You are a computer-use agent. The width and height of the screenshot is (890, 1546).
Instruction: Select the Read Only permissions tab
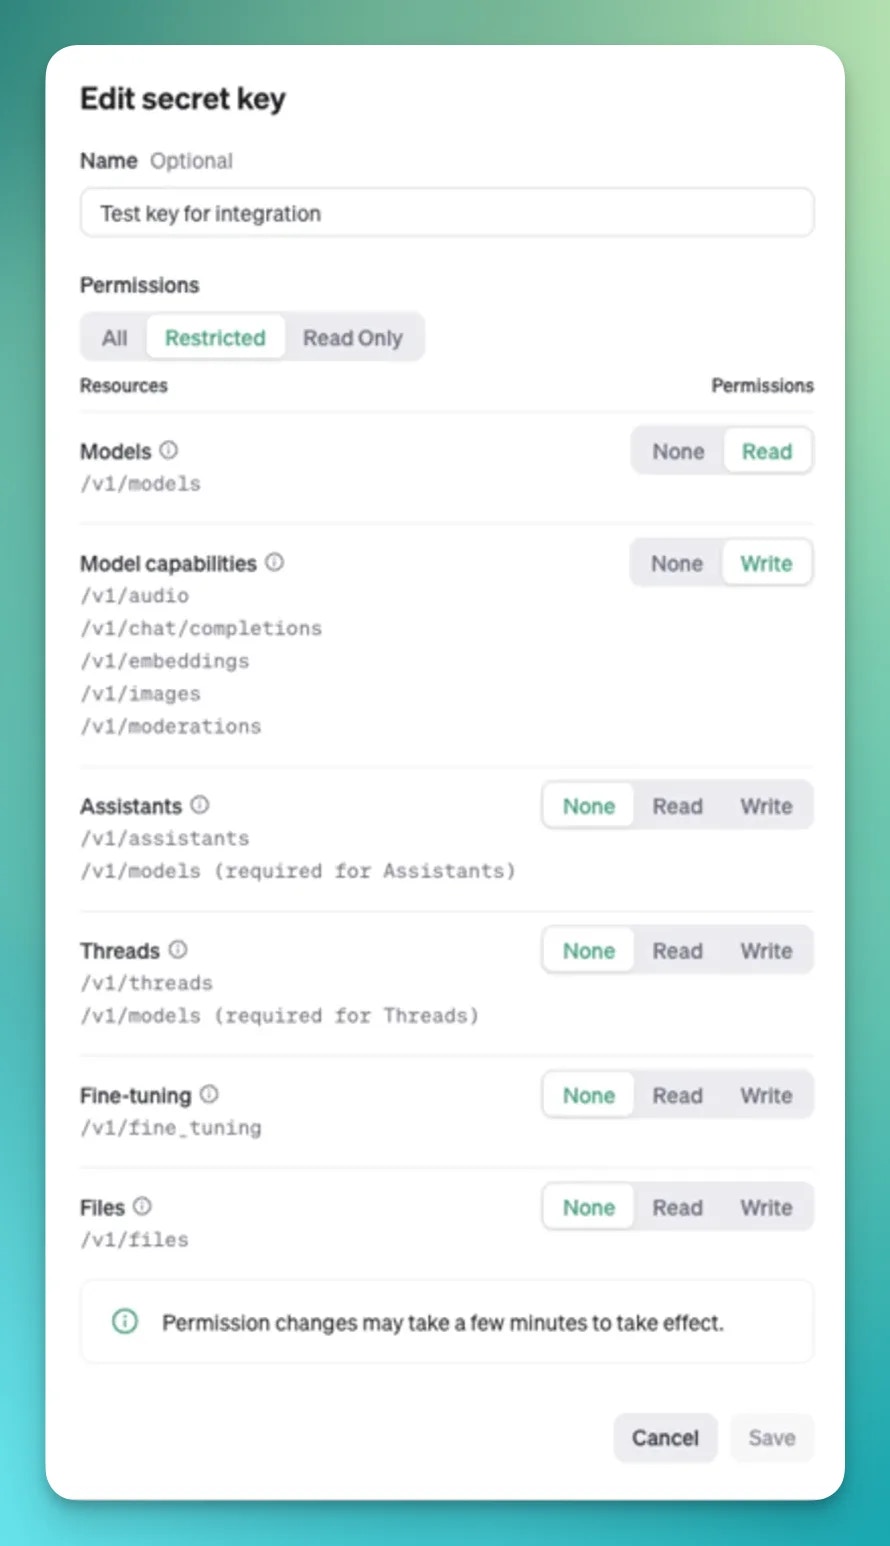coord(353,338)
